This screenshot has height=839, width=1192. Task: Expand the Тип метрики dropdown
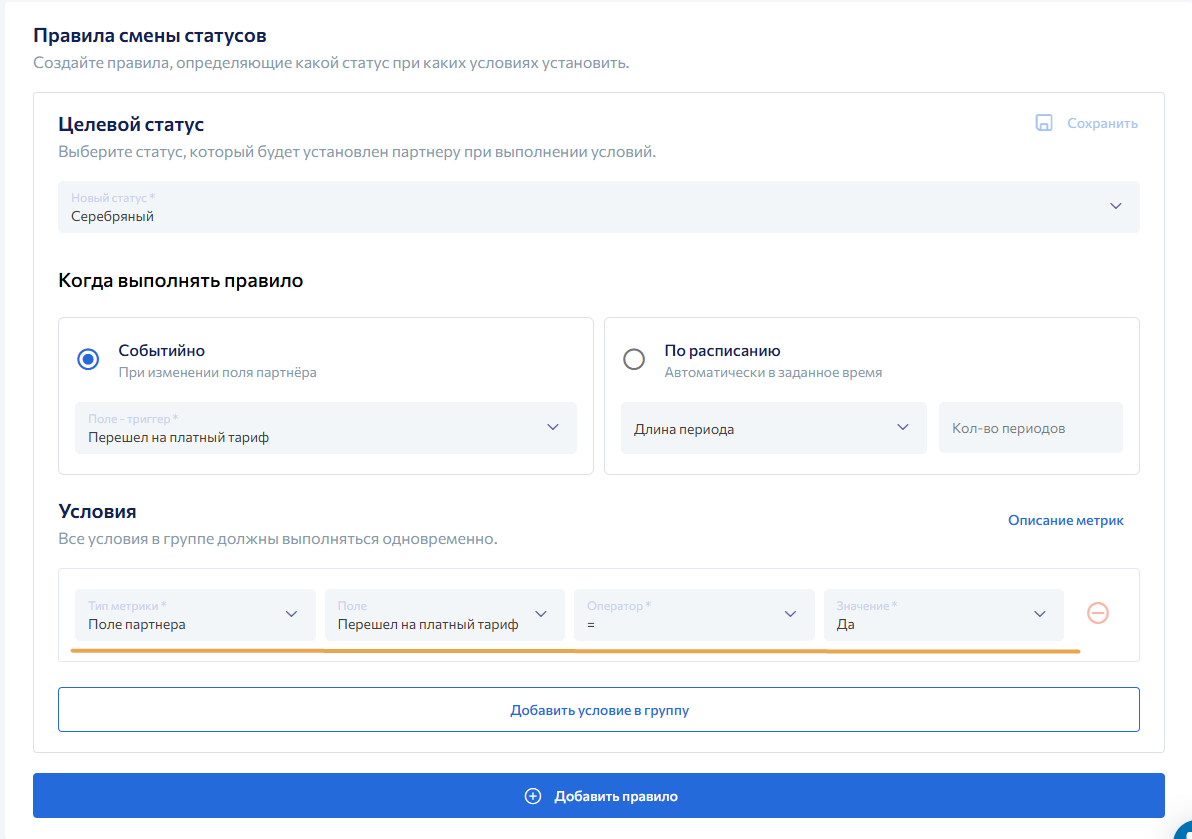(195, 614)
